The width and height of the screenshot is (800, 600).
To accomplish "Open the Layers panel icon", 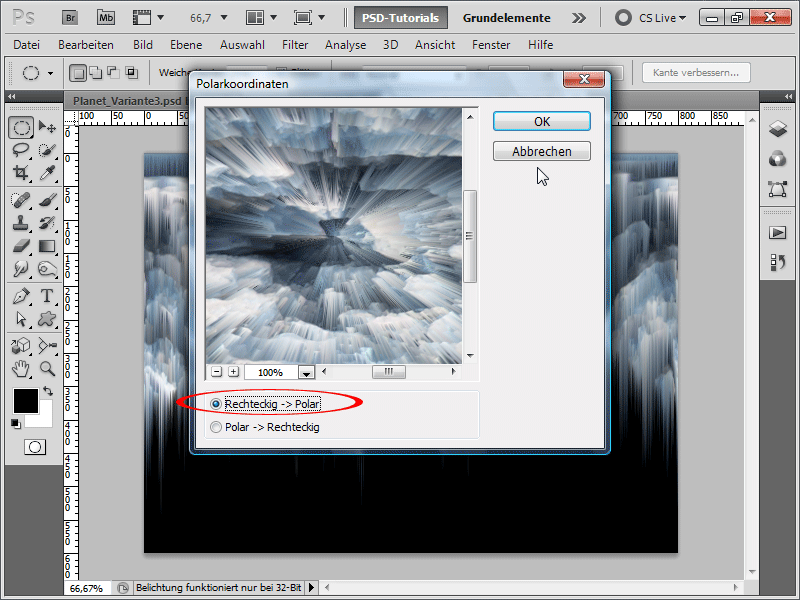I will coord(777,129).
